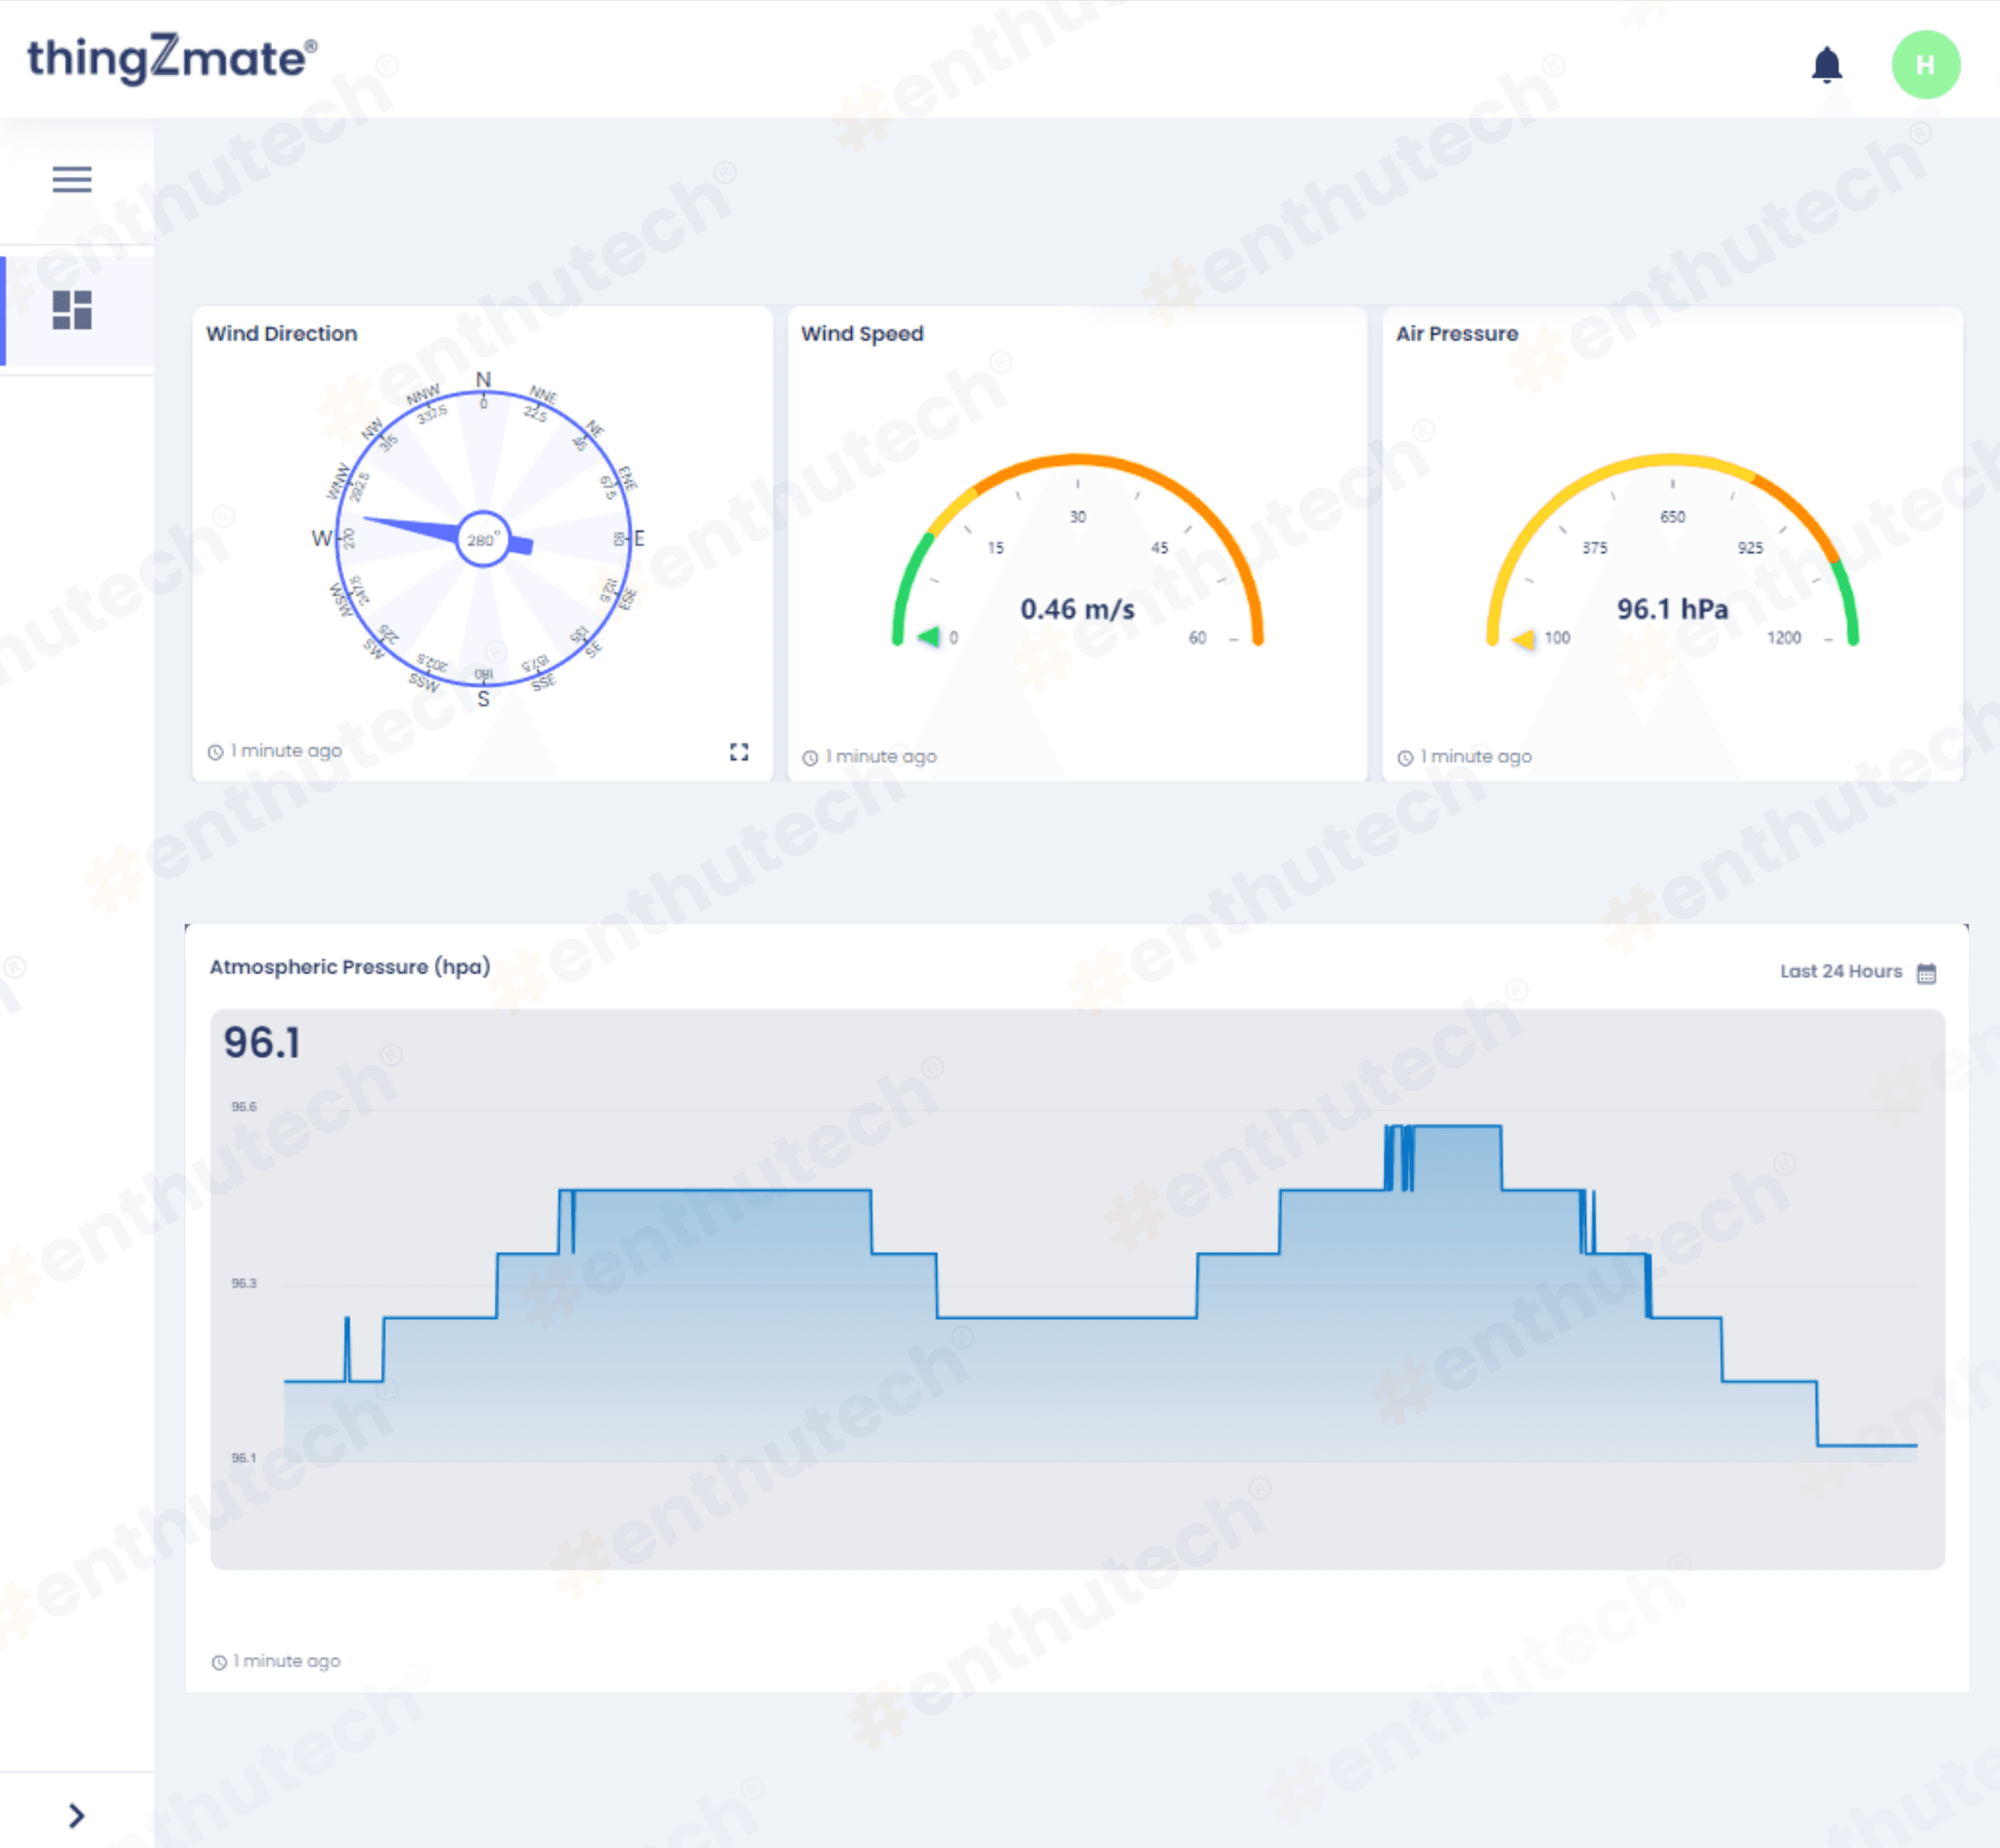
Task: Click the 0.46 m/s wind speed reading
Action: click(x=1077, y=609)
